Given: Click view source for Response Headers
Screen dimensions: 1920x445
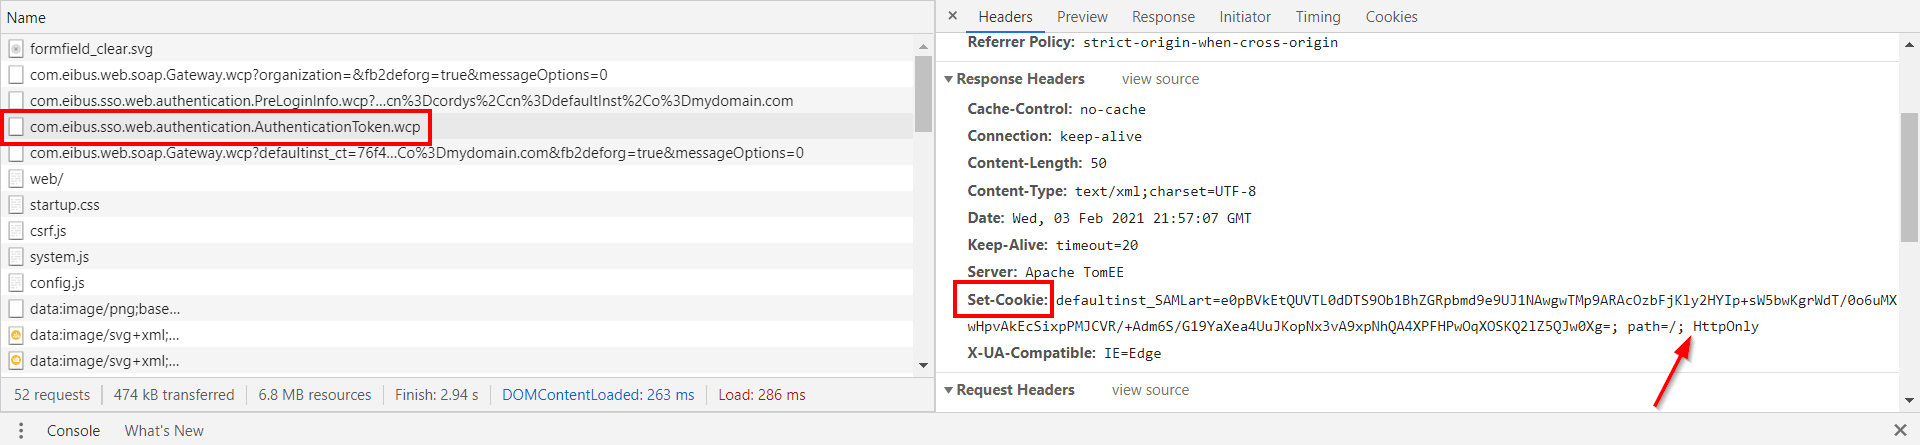Looking at the screenshot, I should 1160,79.
